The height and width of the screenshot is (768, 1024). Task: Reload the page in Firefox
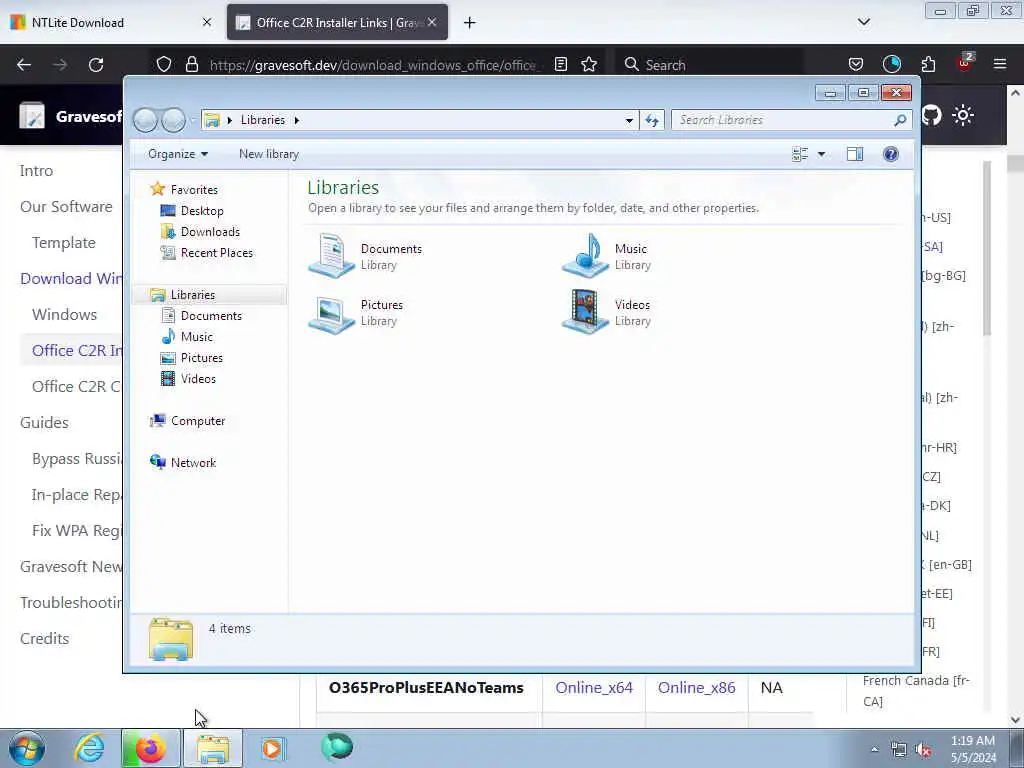96,65
